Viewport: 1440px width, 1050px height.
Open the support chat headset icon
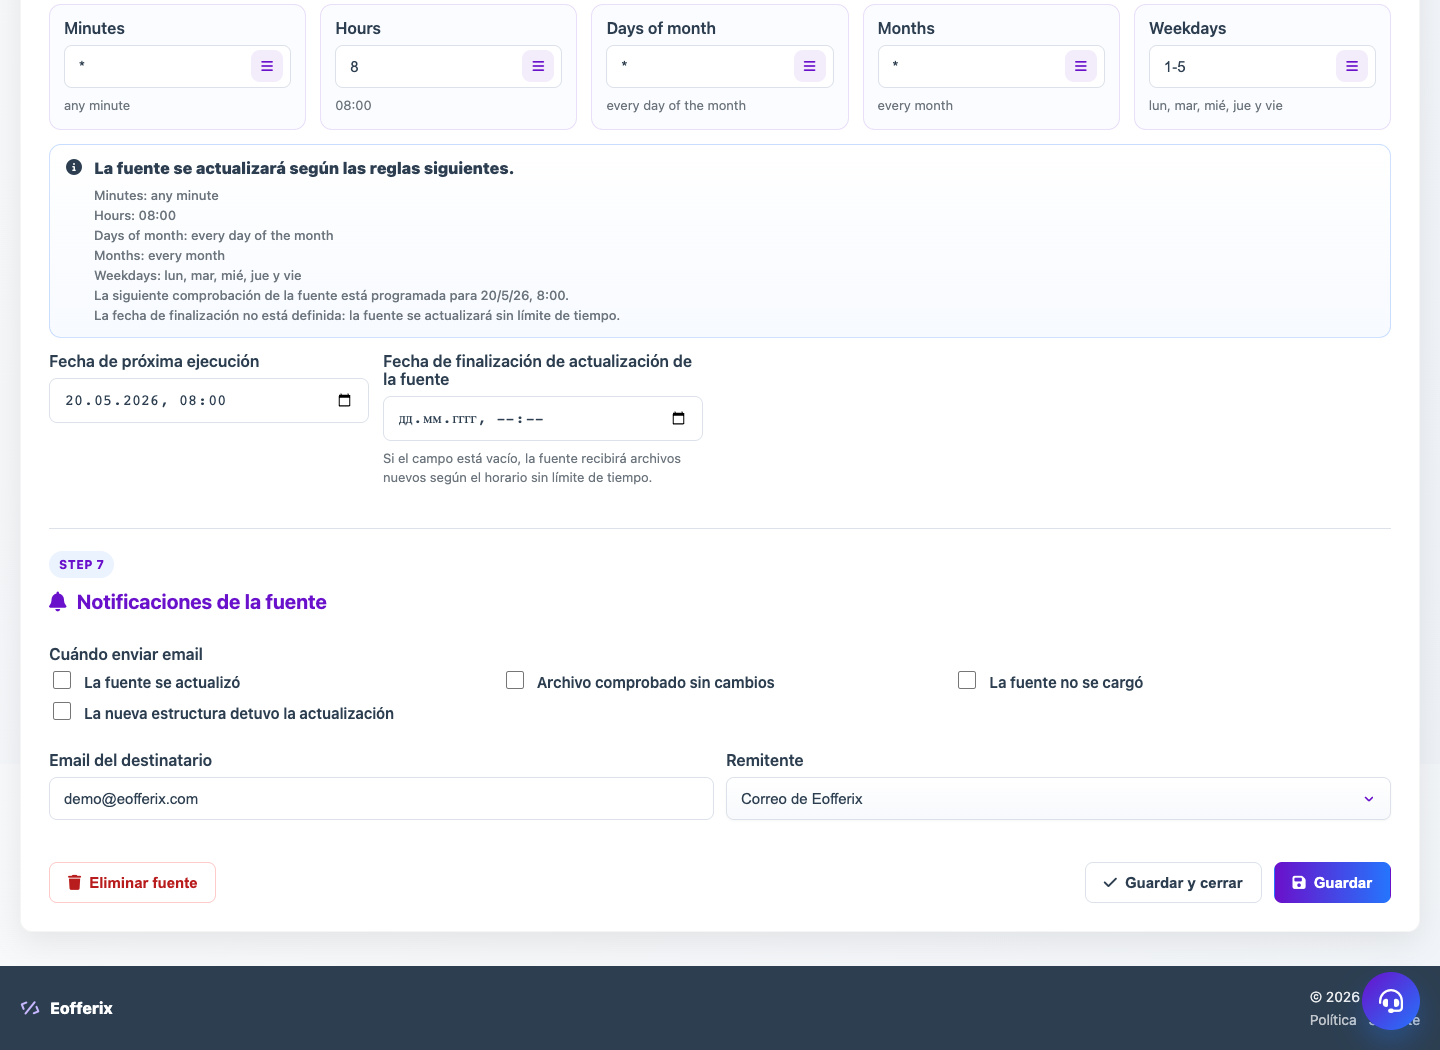tap(1391, 1001)
